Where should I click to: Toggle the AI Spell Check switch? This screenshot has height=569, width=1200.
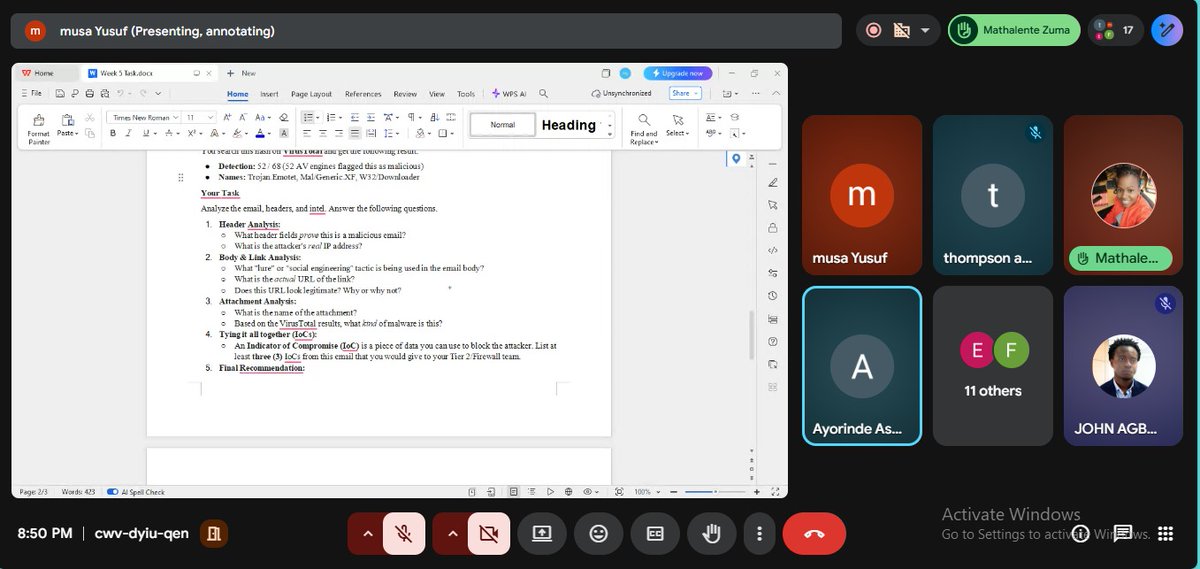point(112,491)
